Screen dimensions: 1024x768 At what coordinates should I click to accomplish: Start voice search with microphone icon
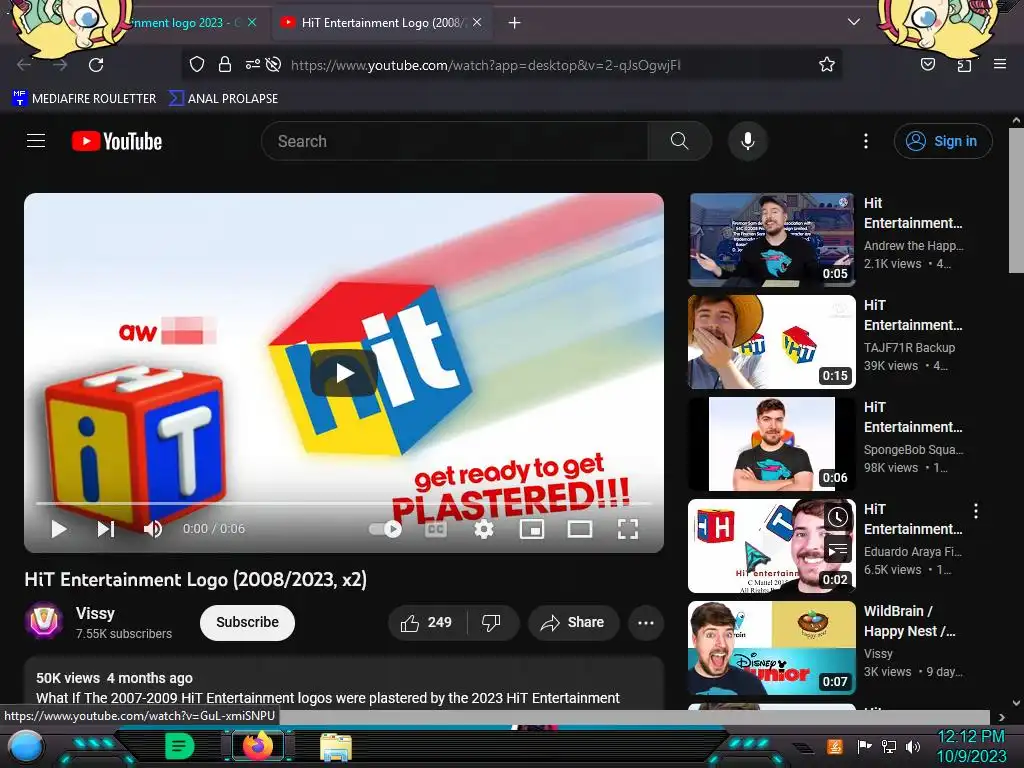[748, 141]
